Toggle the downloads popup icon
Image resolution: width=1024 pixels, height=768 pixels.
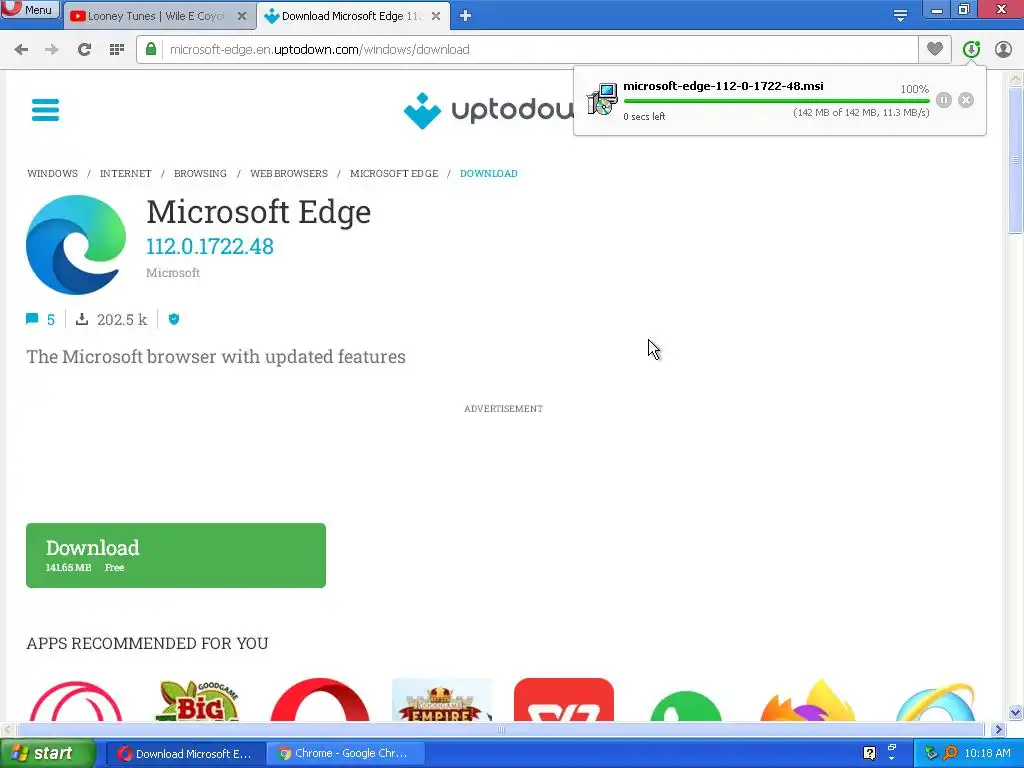point(971,49)
